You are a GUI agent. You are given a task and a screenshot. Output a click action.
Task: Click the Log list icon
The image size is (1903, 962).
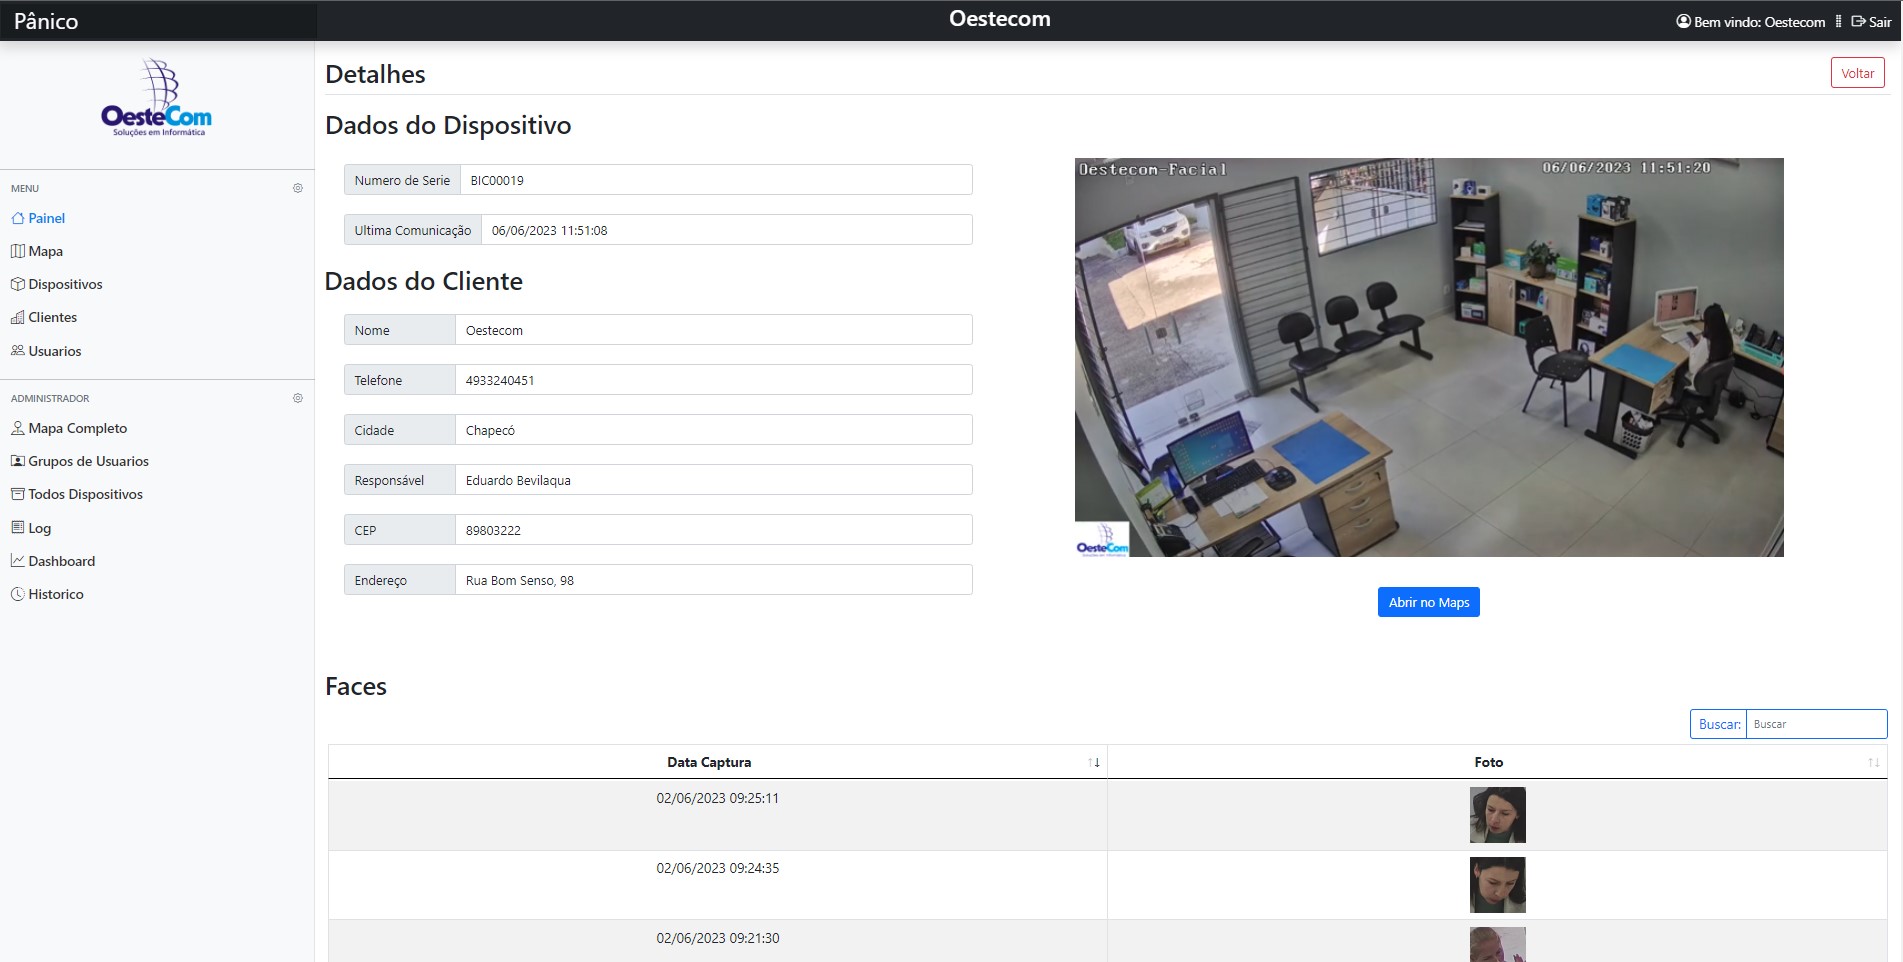point(17,527)
